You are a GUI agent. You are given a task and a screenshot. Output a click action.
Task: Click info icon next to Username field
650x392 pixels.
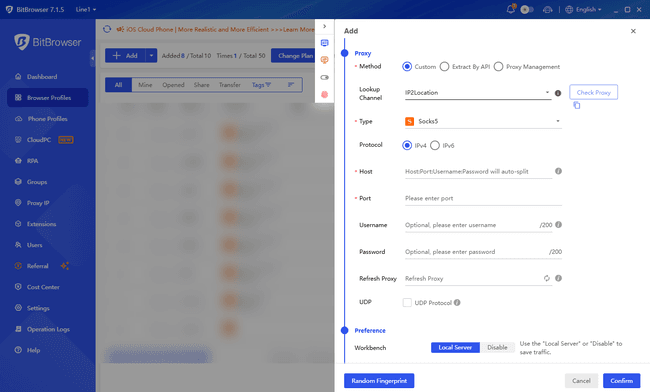pos(558,225)
